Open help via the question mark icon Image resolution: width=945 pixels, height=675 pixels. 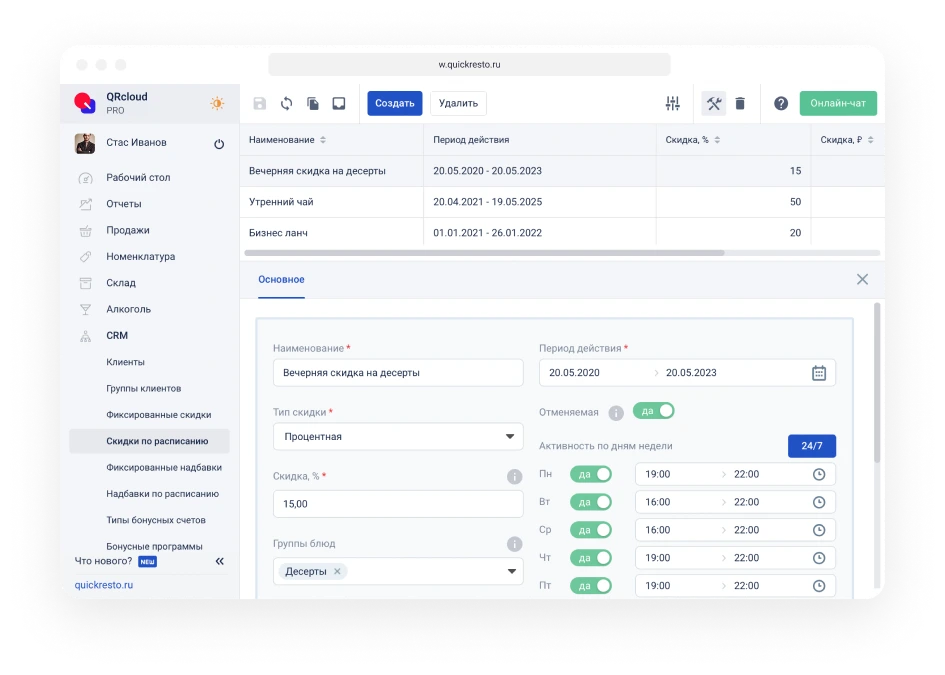(x=781, y=103)
